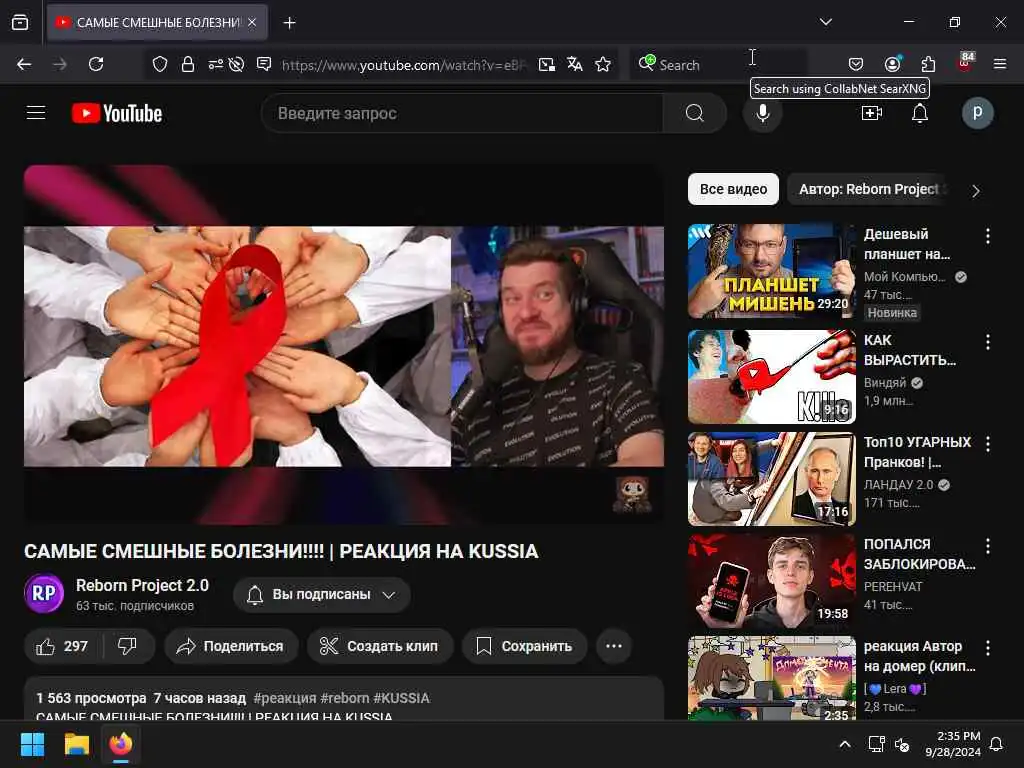Open the ad blocker extension showing 84
Screen dimensions: 1024x768
[x=965, y=63]
